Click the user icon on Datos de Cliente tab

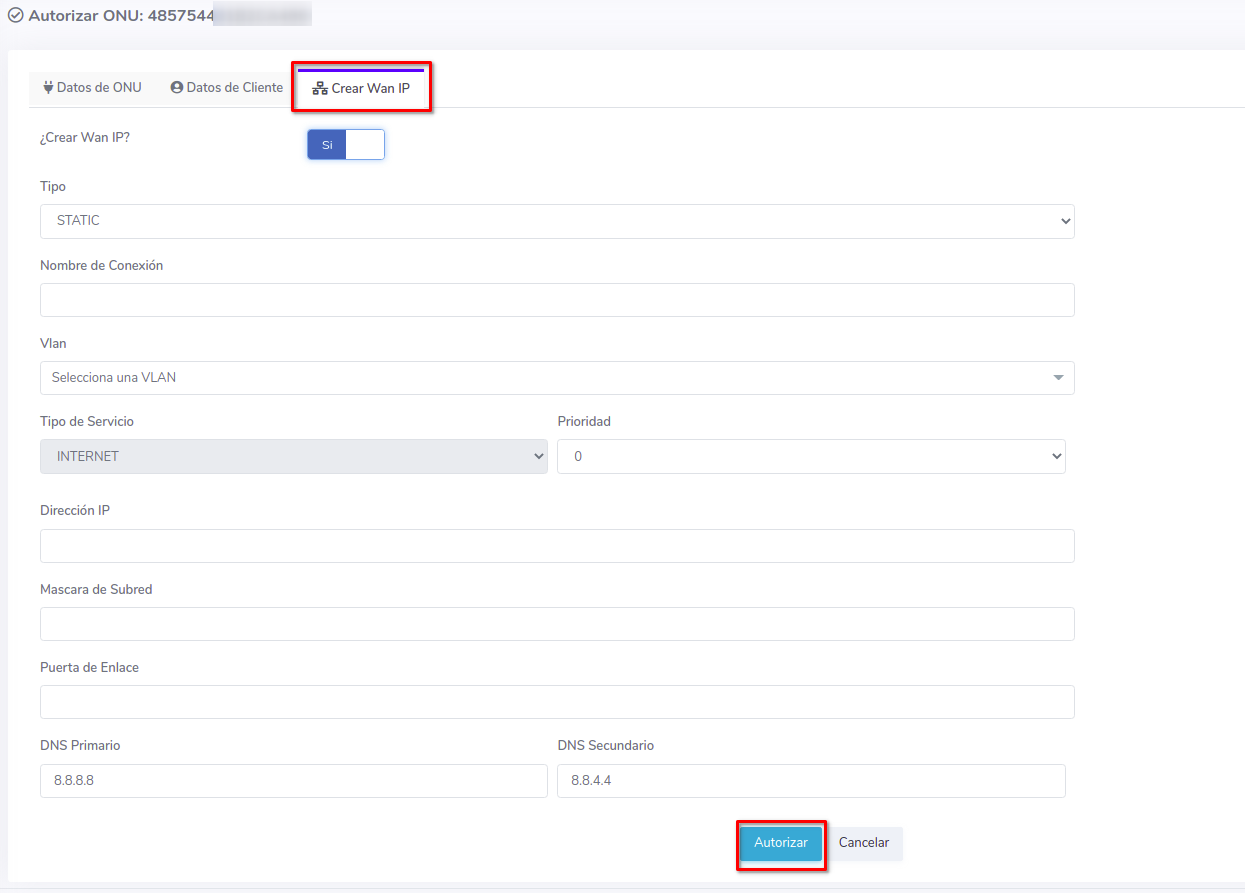pos(177,88)
